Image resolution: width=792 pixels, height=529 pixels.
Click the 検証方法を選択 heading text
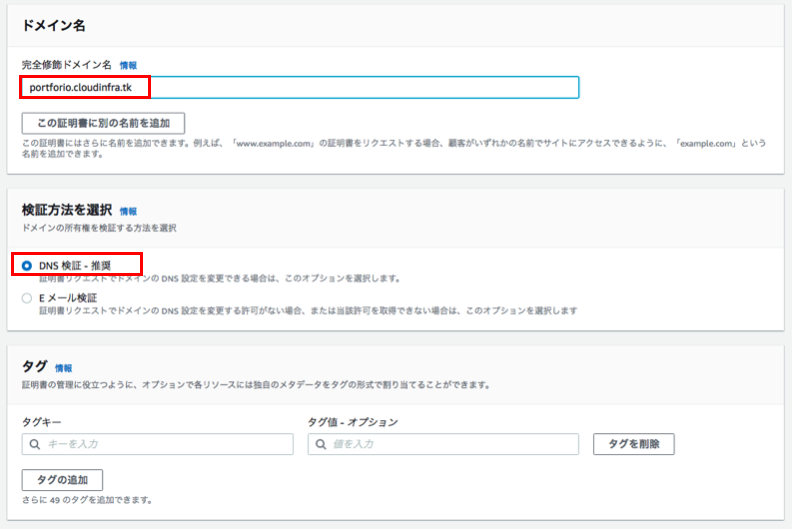67,210
